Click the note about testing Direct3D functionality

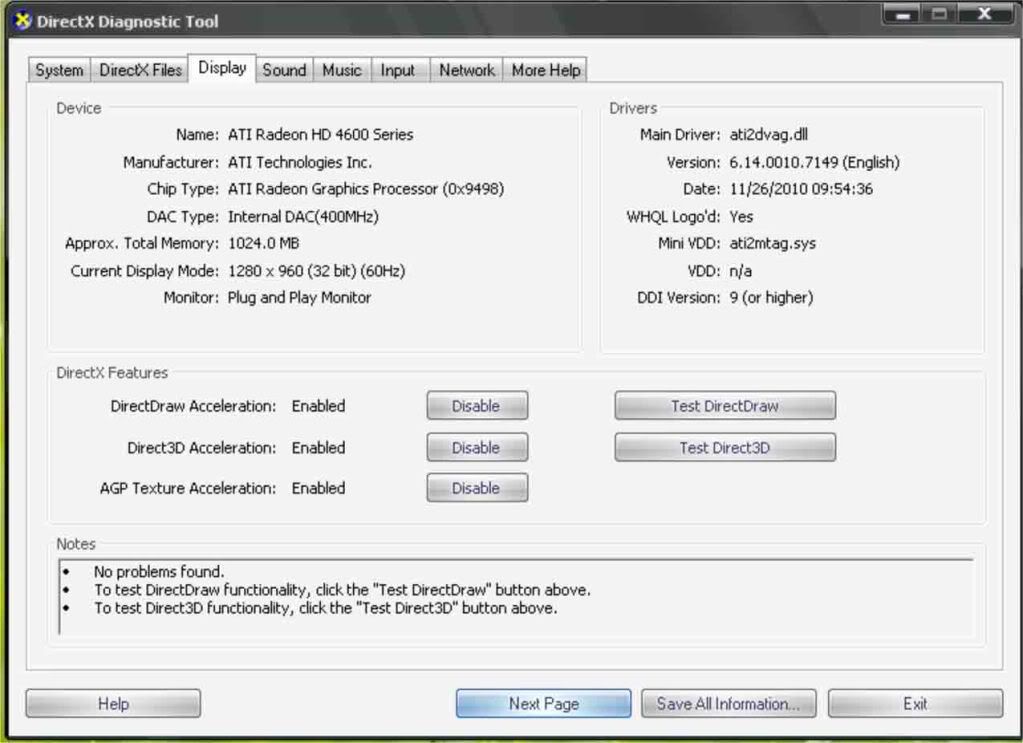pyautogui.click(x=326, y=608)
